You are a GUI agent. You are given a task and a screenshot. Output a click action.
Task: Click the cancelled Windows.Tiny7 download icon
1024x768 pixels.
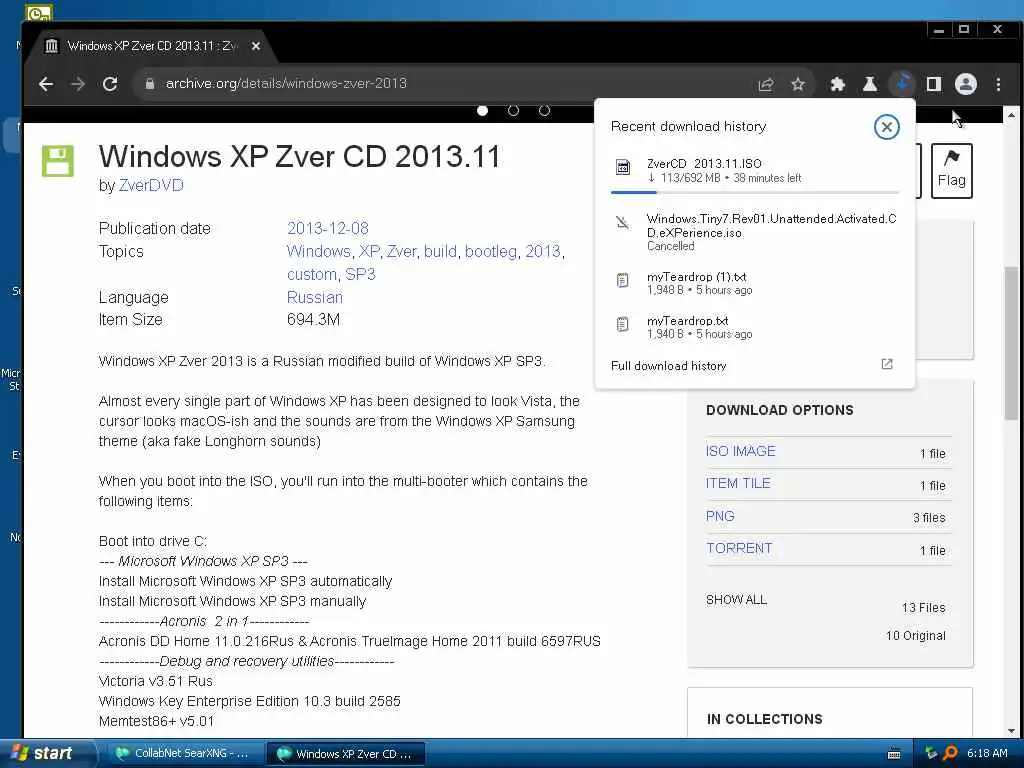tap(623, 223)
